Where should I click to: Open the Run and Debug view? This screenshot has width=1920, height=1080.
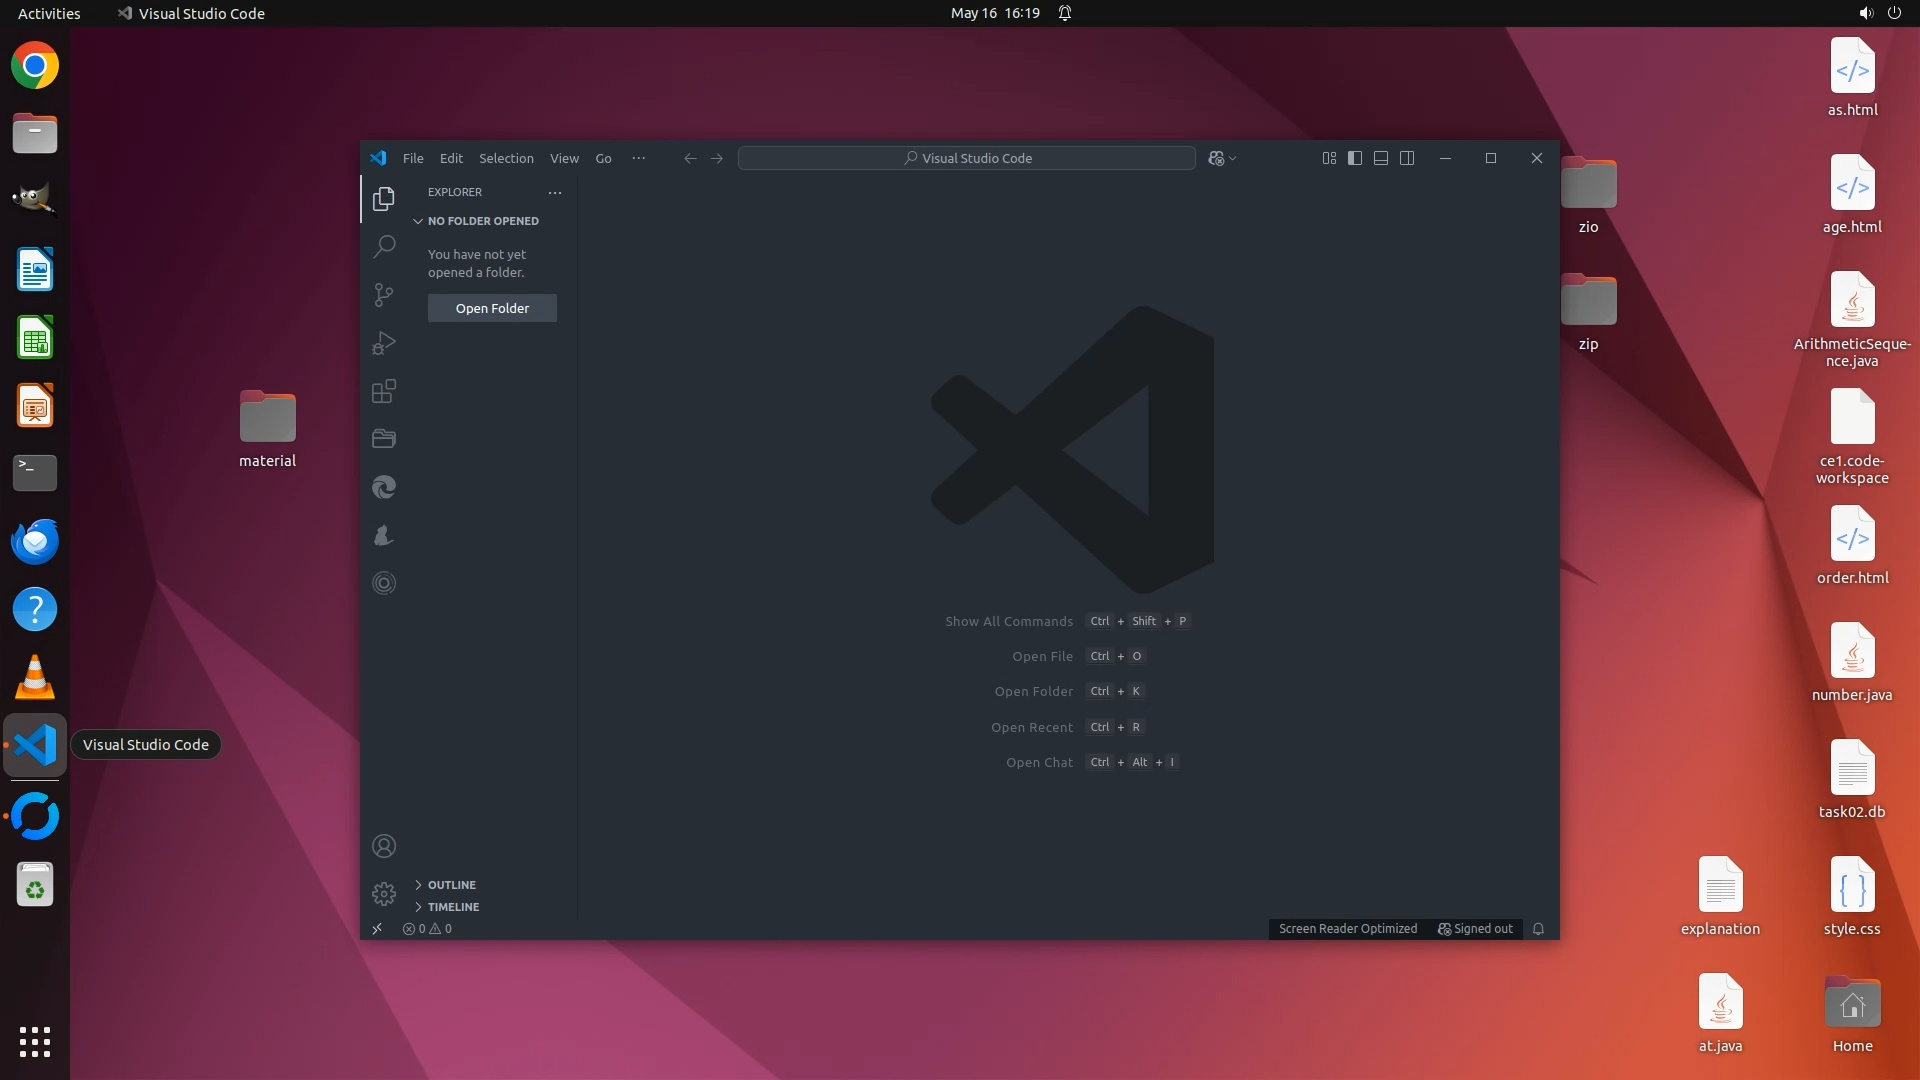pos(384,343)
